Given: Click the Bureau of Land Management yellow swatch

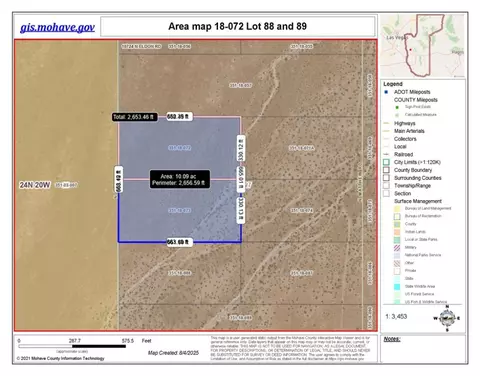Looking at the screenshot, I should pyautogui.click(x=397, y=209).
